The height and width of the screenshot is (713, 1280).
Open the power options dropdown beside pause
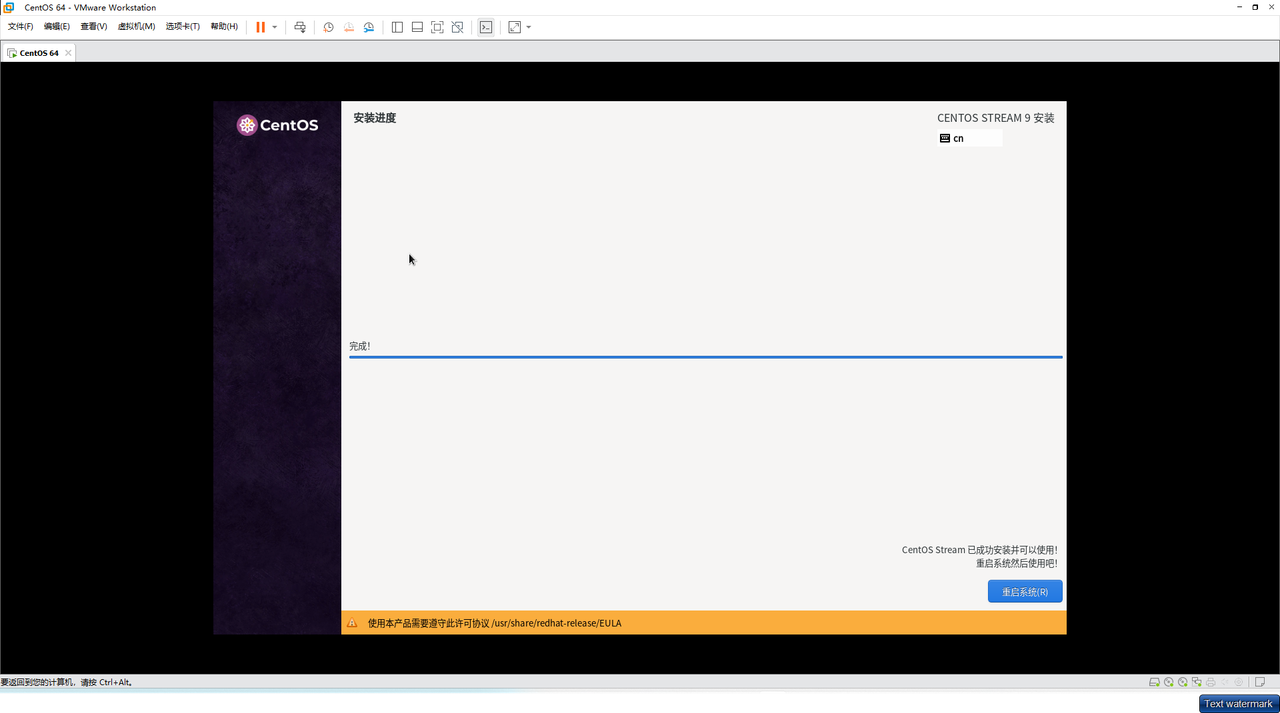point(275,27)
